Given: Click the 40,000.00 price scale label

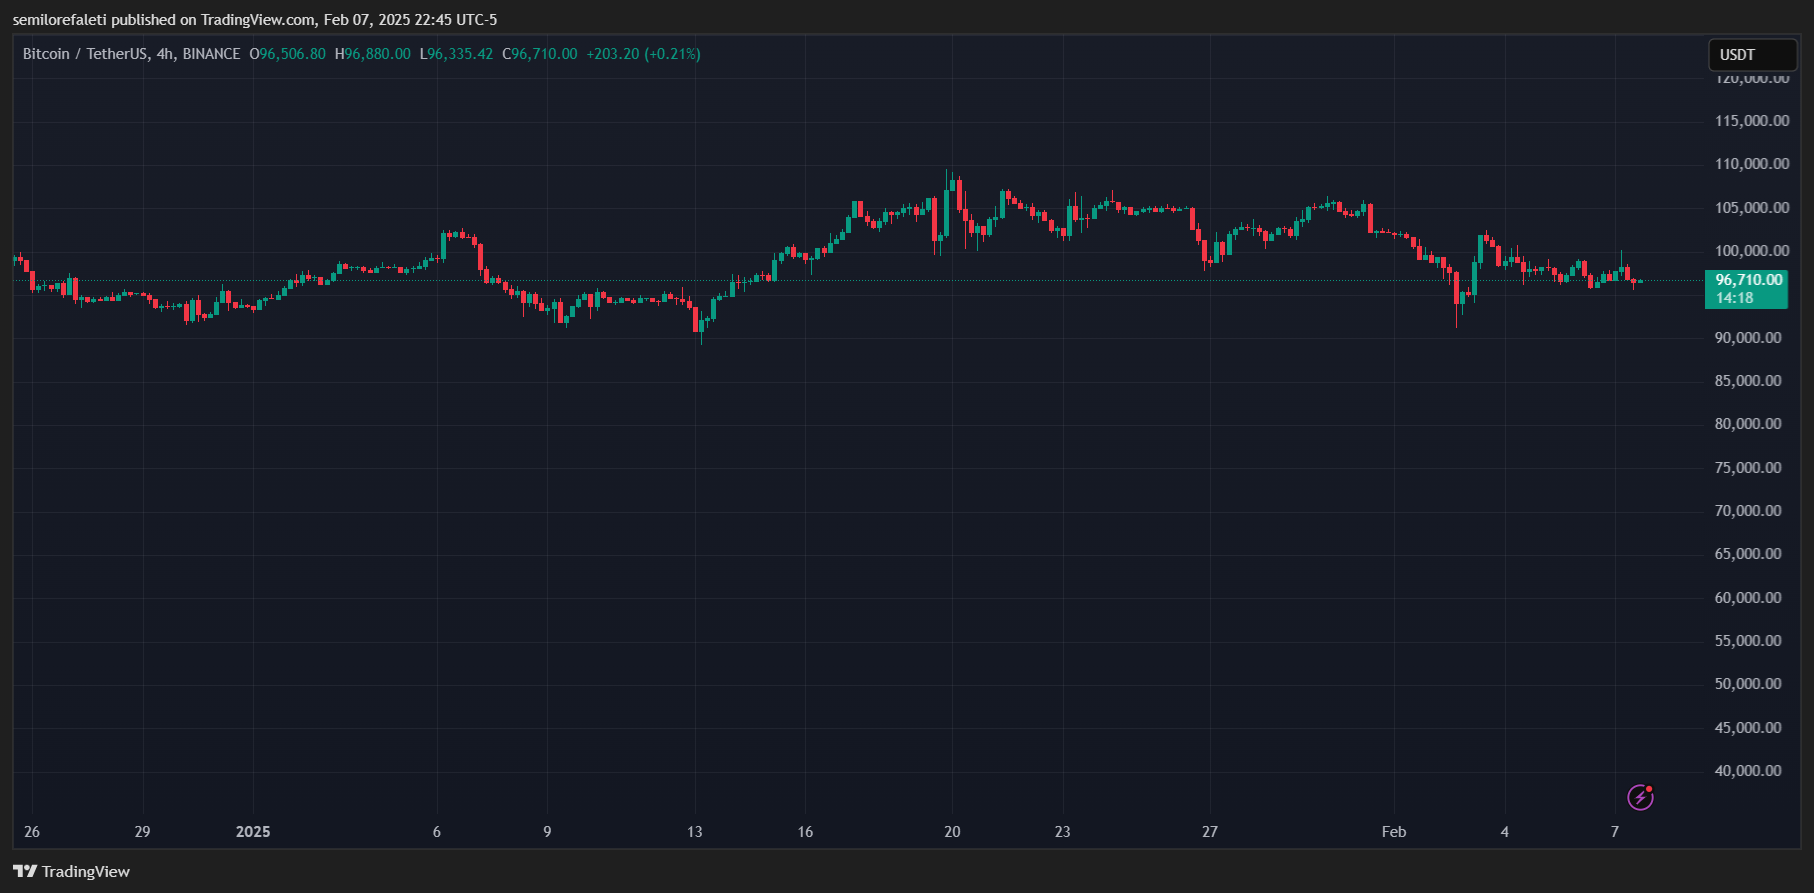Looking at the screenshot, I should tap(1748, 771).
